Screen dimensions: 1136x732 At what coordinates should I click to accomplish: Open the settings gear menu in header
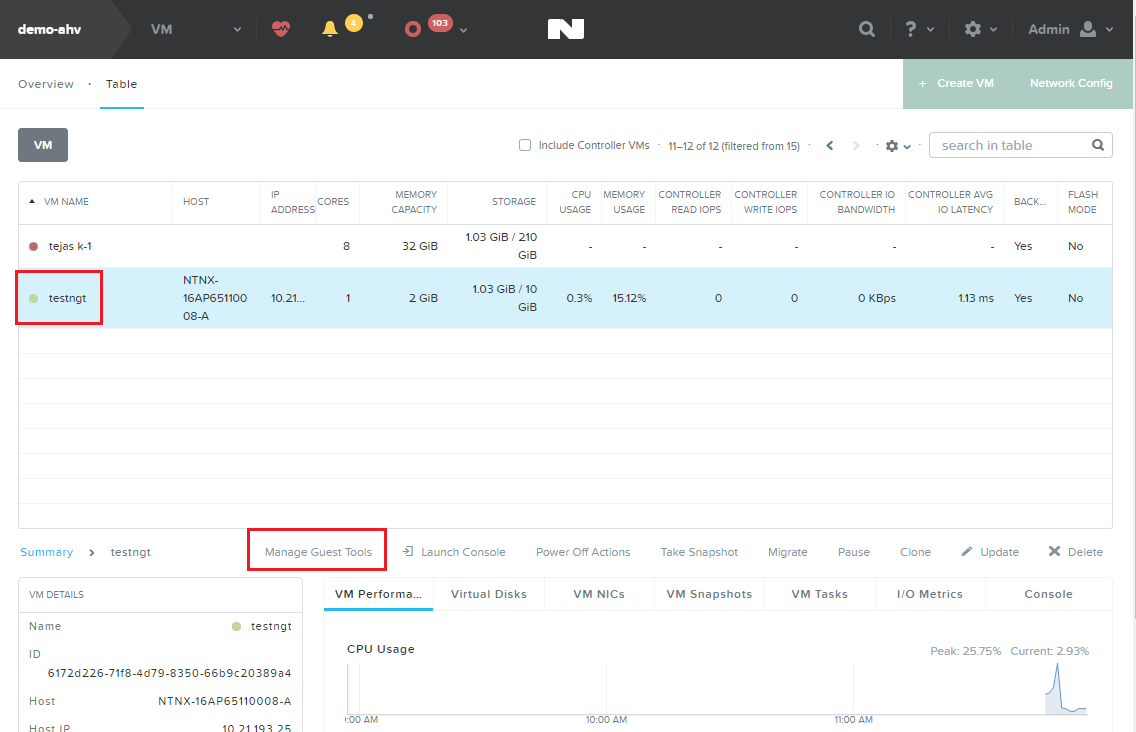click(973, 29)
